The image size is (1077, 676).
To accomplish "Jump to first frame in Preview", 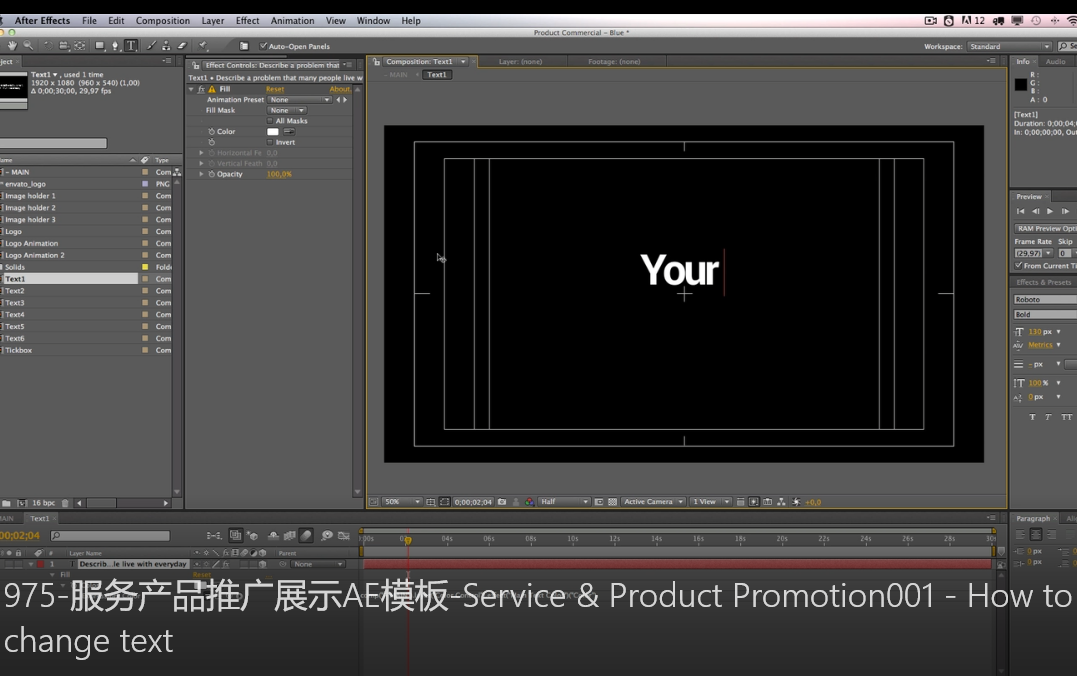I will pyautogui.click(x=1021, y=212).
